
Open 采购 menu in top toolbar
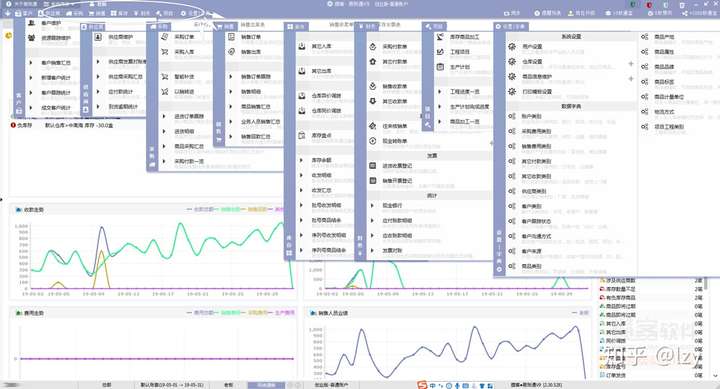tap(75, 13)
